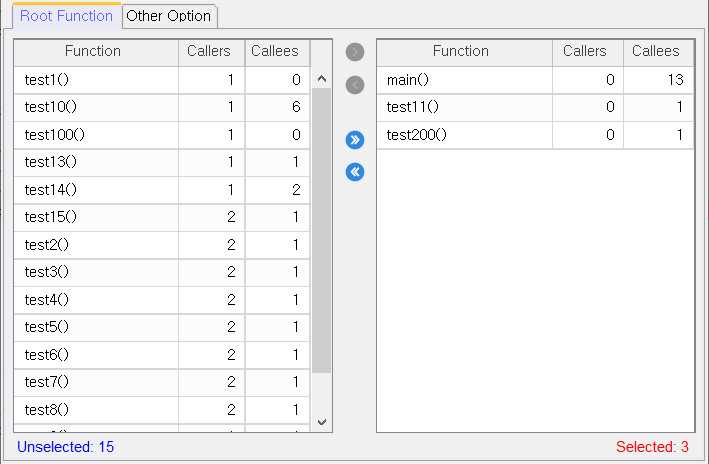Click the move-all-right double arrow icon
The width and height of the screenshot is (709, 464).
pos(355,140)
